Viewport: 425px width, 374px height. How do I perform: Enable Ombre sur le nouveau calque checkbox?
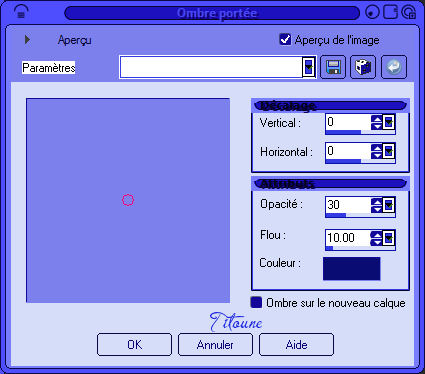coord(256,302)
